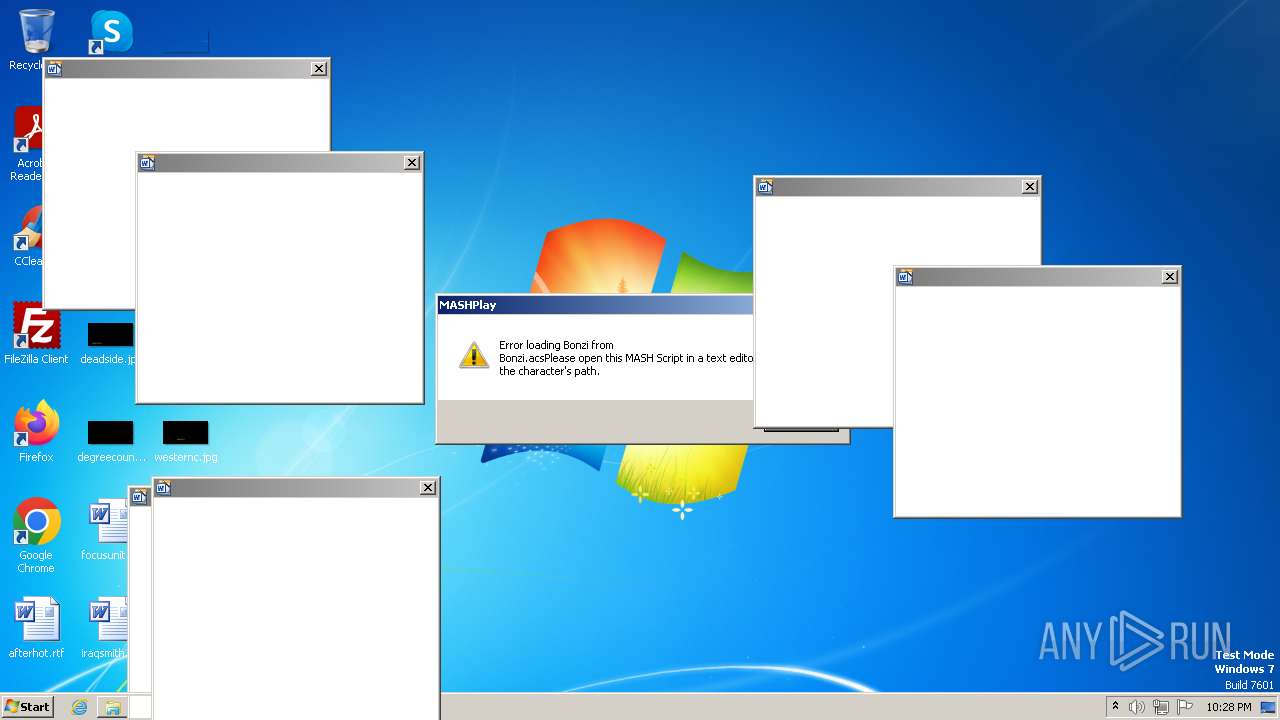Select the CCleaner desktop shortcut
1280x720 pixels.
(30, 236)
